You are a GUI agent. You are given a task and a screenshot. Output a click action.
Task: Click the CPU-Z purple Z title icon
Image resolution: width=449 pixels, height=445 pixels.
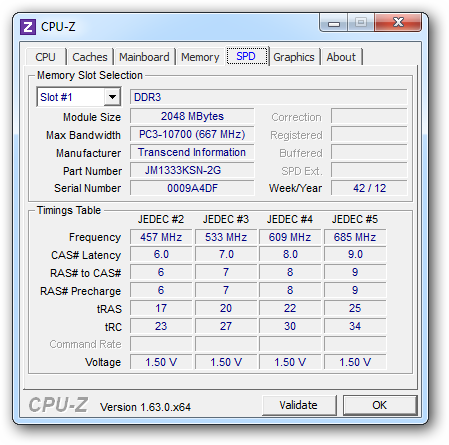28,27
